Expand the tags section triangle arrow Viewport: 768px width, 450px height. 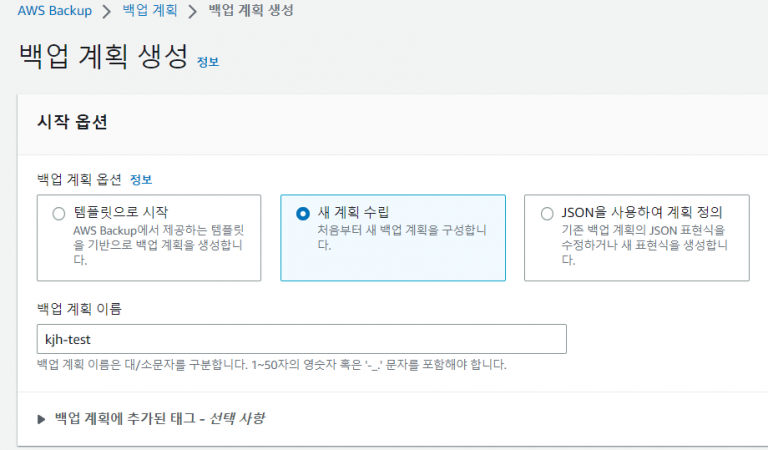pyautogui.click(x=41, y=418)
